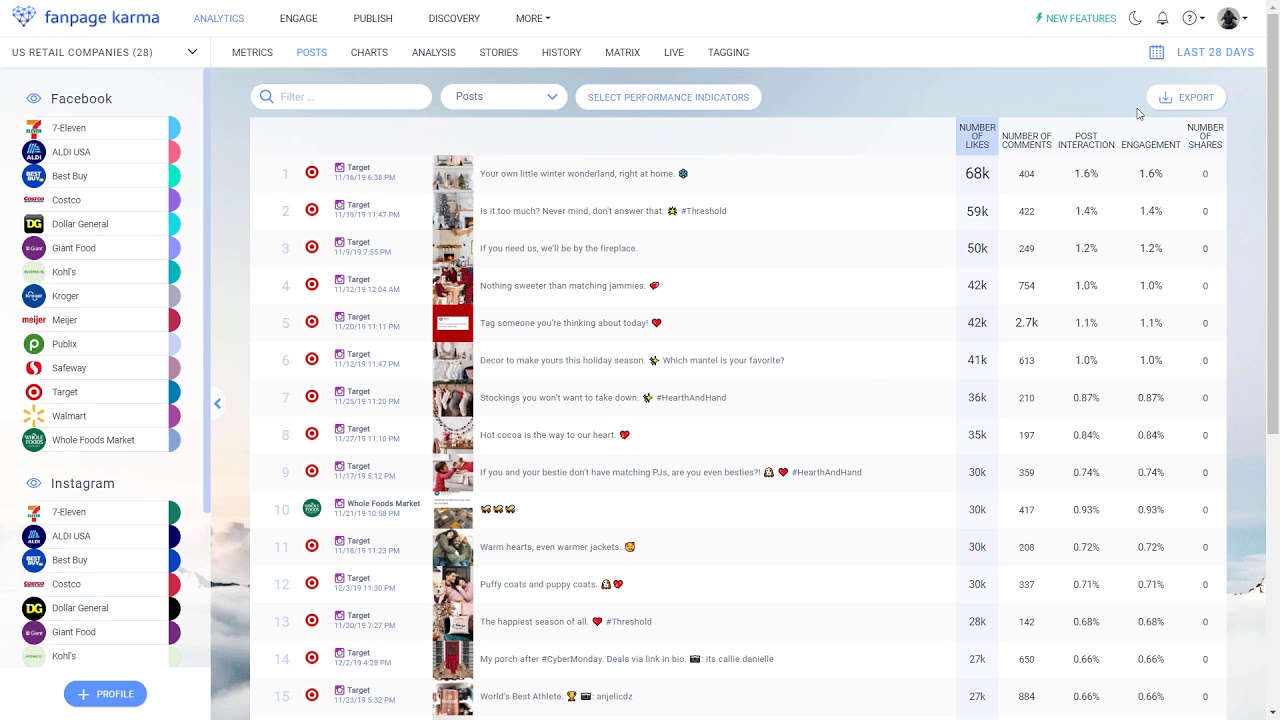
Task: Open LAST 28 DAYS date selector
Action: click(x=1215, y=52)
